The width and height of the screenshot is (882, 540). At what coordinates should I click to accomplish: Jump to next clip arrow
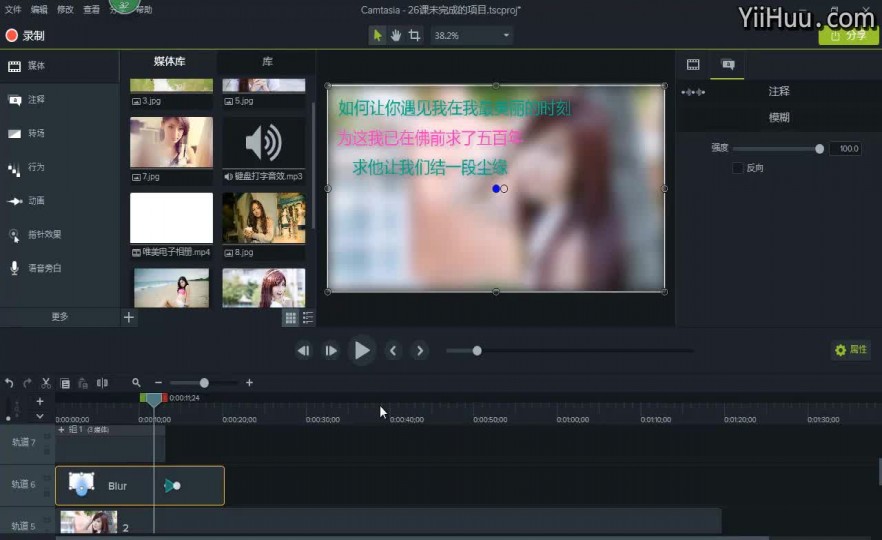click(x=420, y=351)
